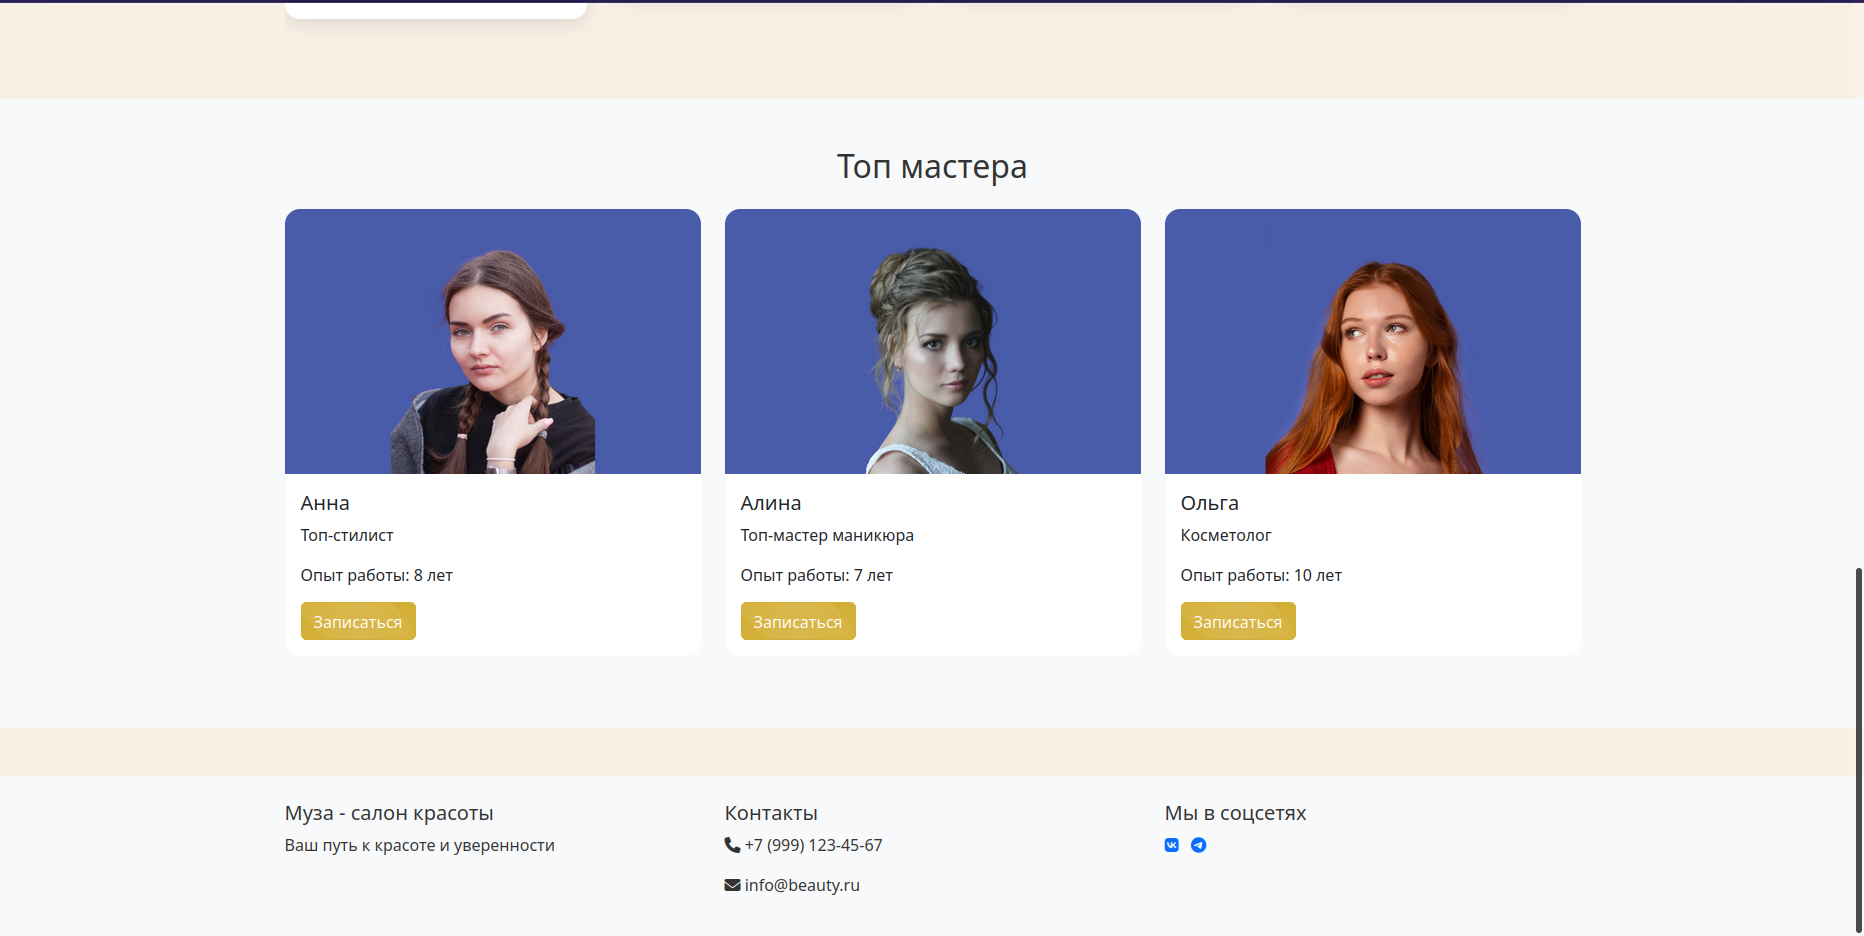This screenshot has height=936, width=1864.
Task: Click Опыт работы: 10 лет text
Action: [1261, 575]
